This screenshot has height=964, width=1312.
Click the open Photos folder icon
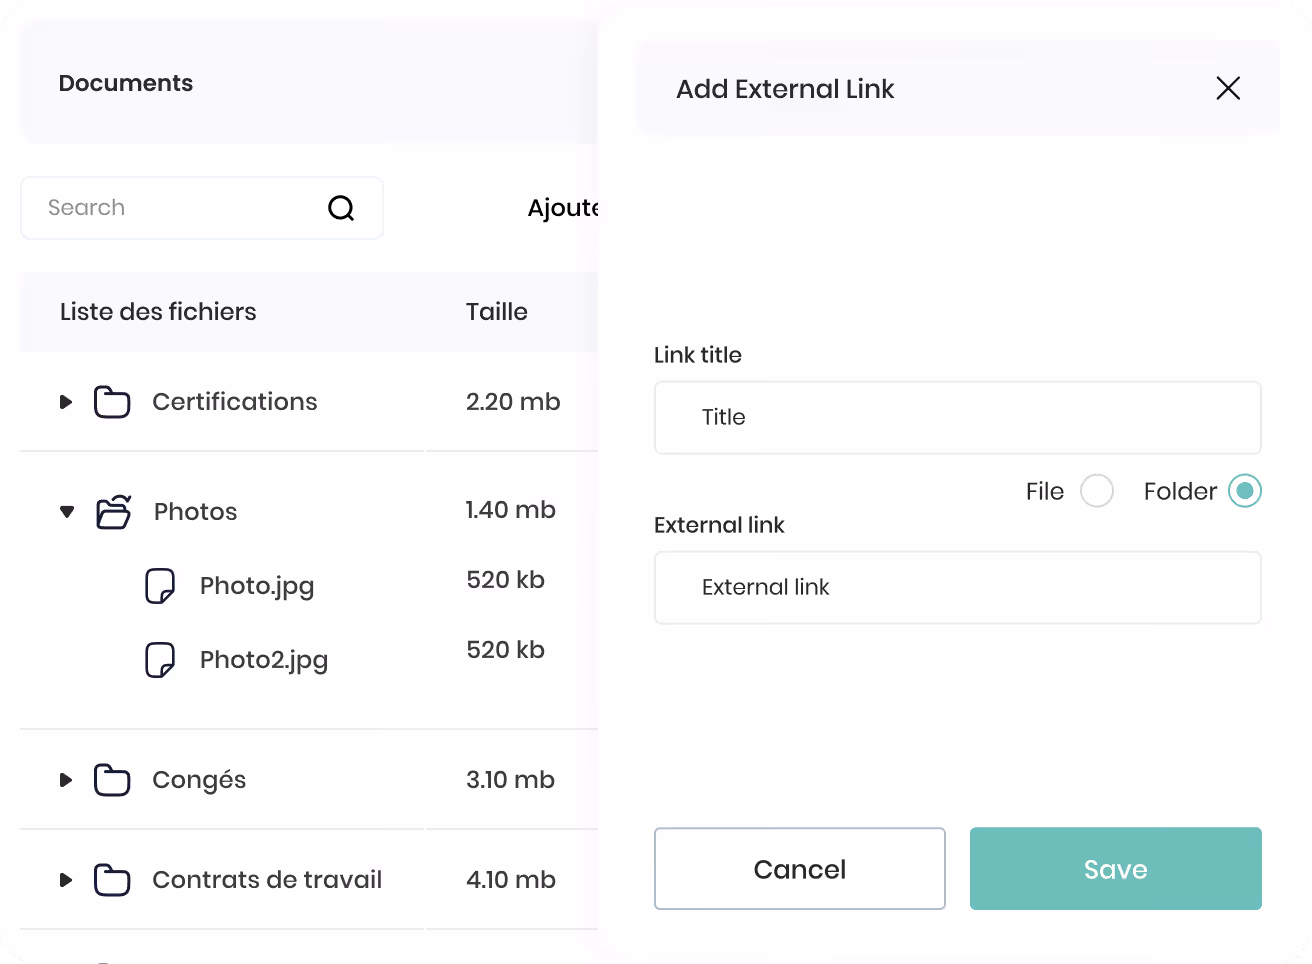113,511
